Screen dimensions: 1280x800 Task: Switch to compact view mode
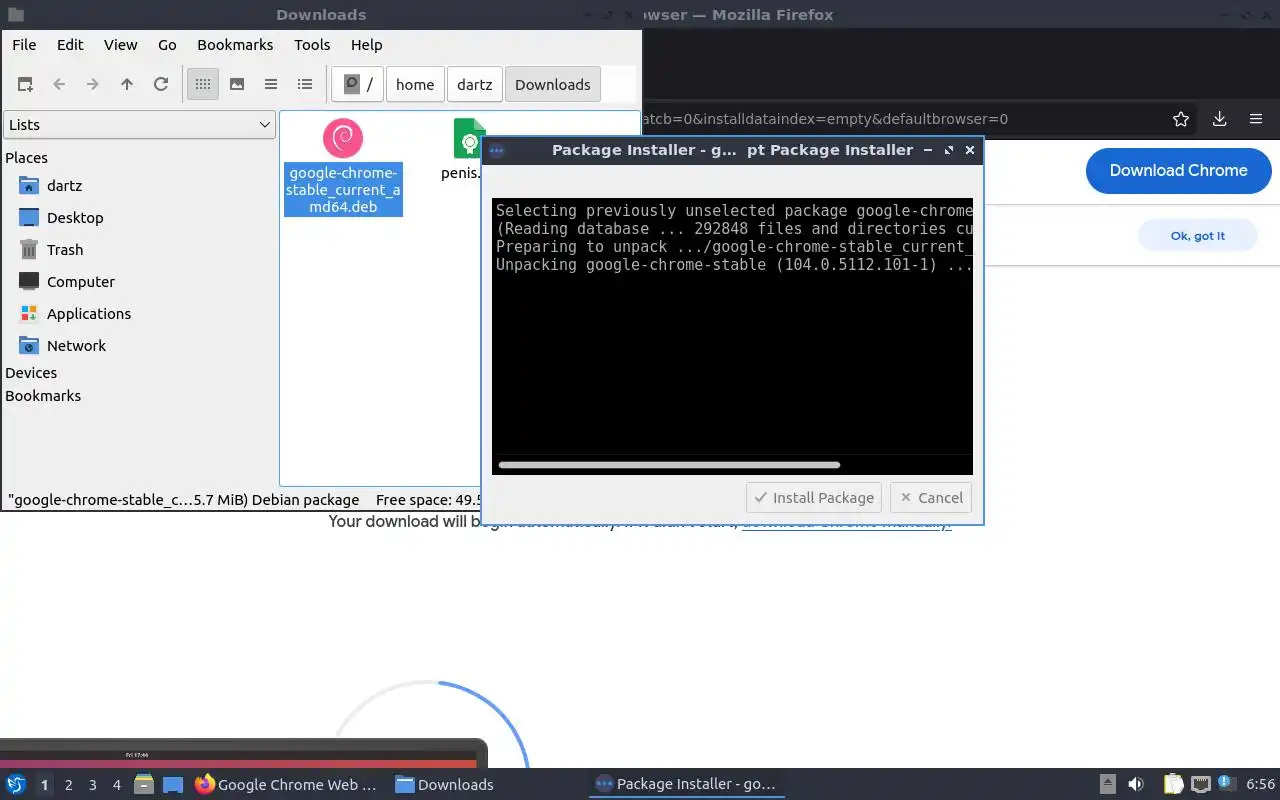(x=271, y=85)
